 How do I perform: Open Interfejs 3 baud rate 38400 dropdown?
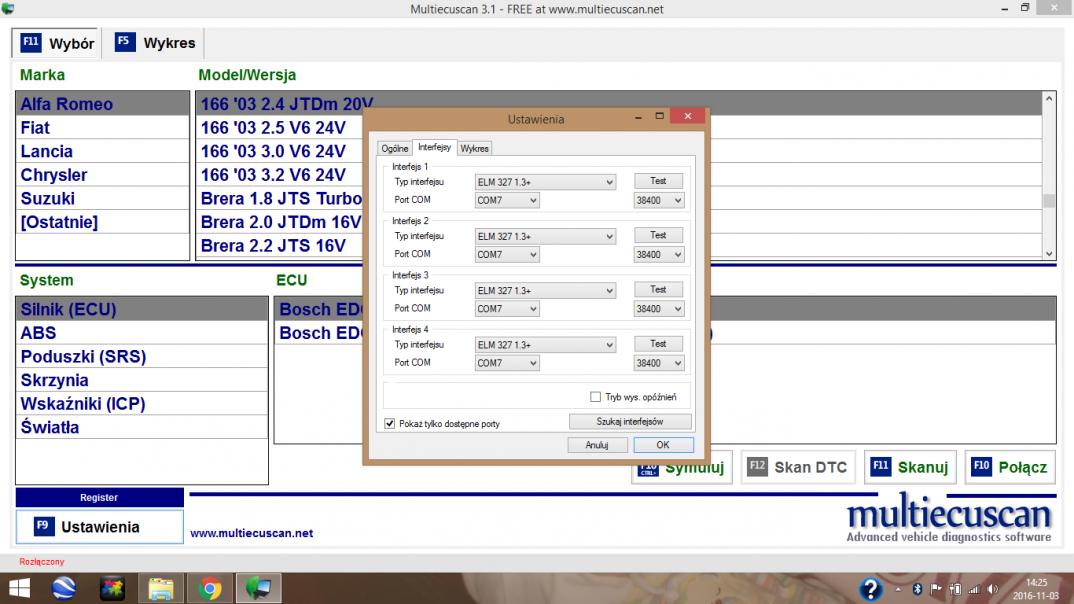658,309
